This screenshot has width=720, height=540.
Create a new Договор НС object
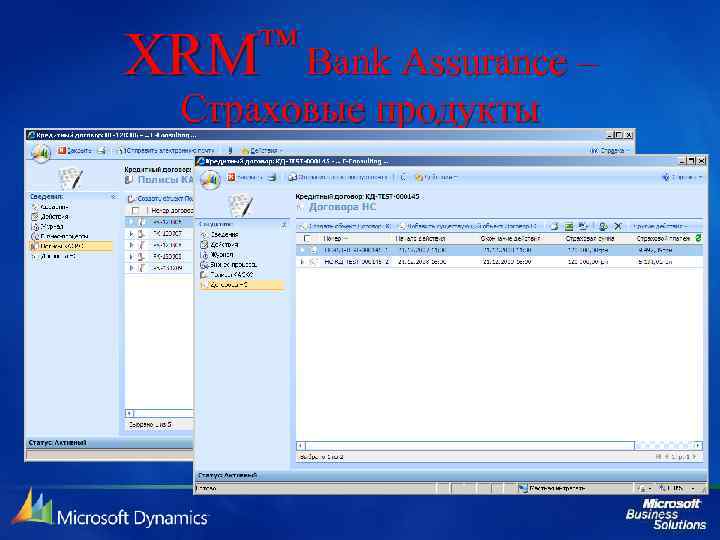click(345, 226)
